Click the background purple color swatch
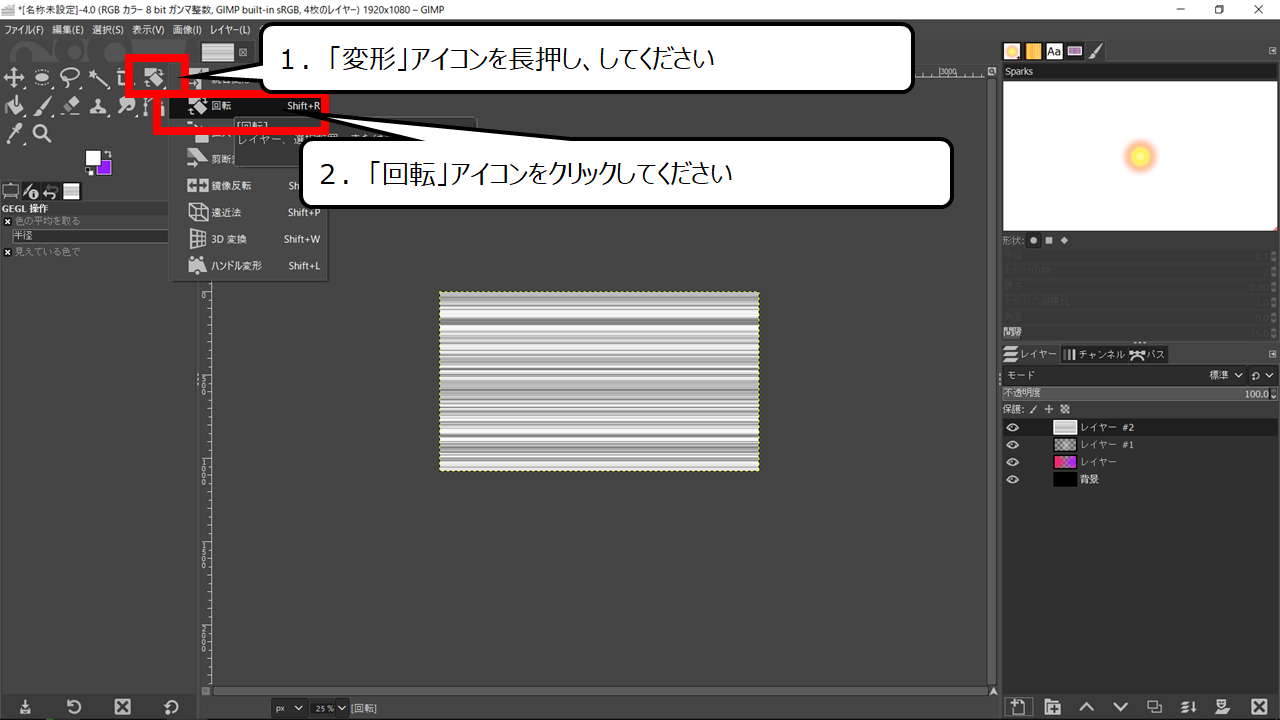The height and width of the screenshot is (720, 1280). click(105, 168)
